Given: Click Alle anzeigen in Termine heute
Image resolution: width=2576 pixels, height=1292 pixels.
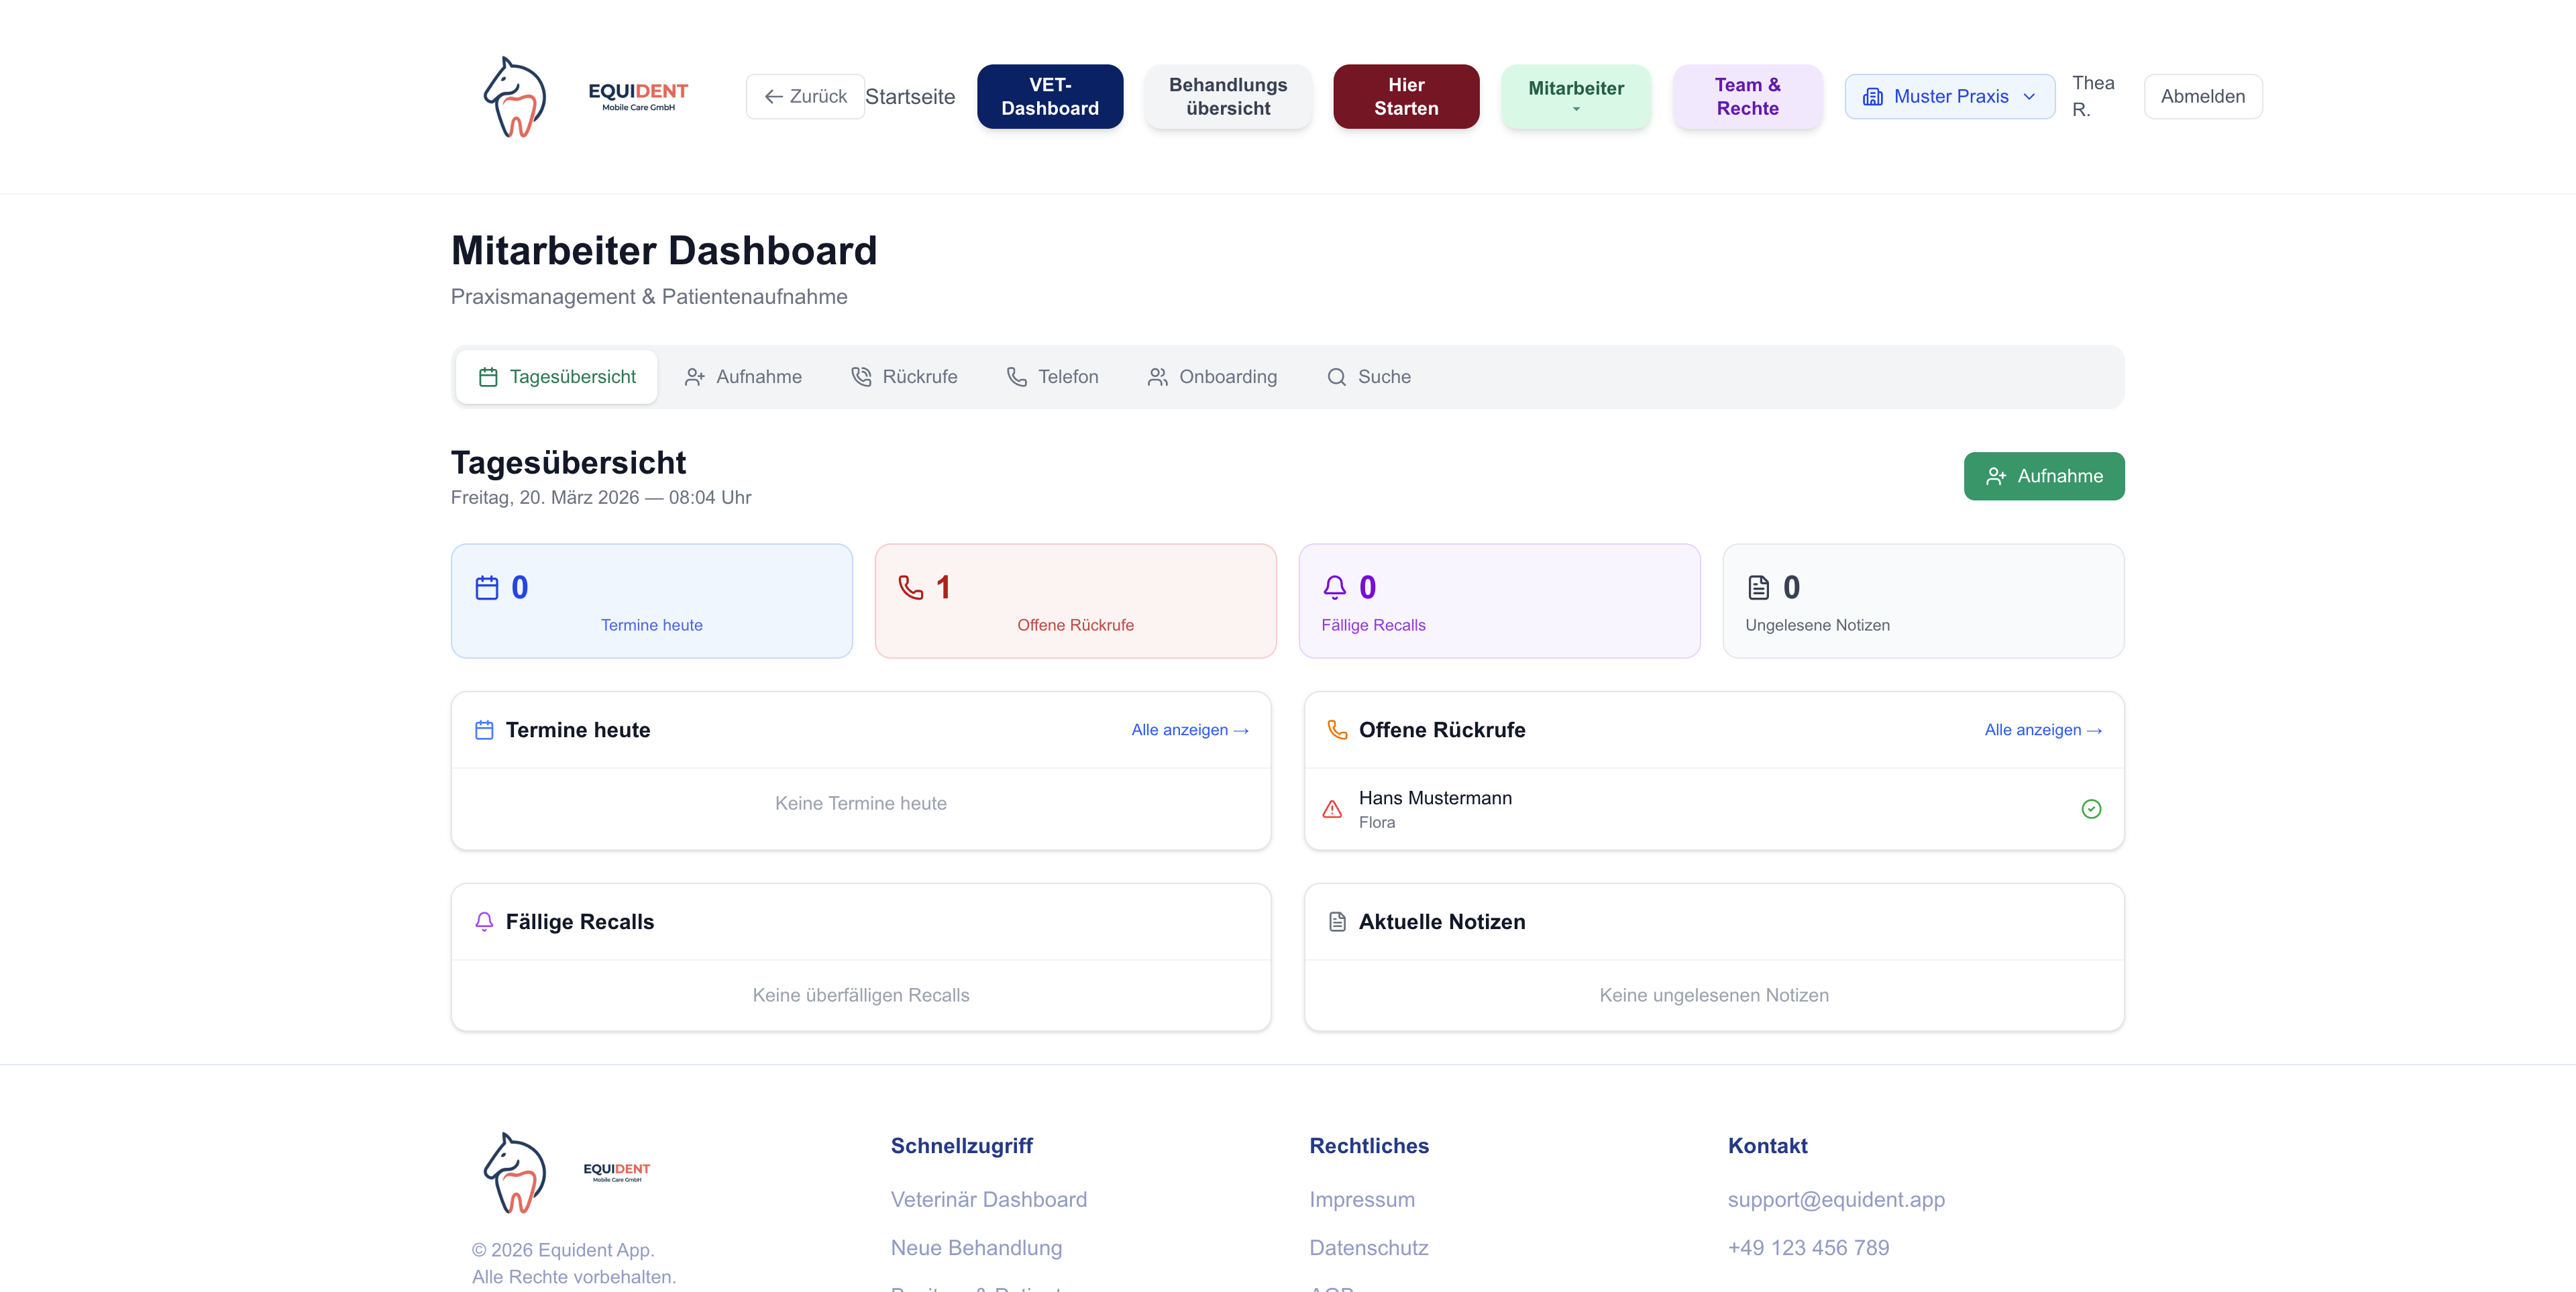Looking at the screenshot, I should (x=1189, y=730).
